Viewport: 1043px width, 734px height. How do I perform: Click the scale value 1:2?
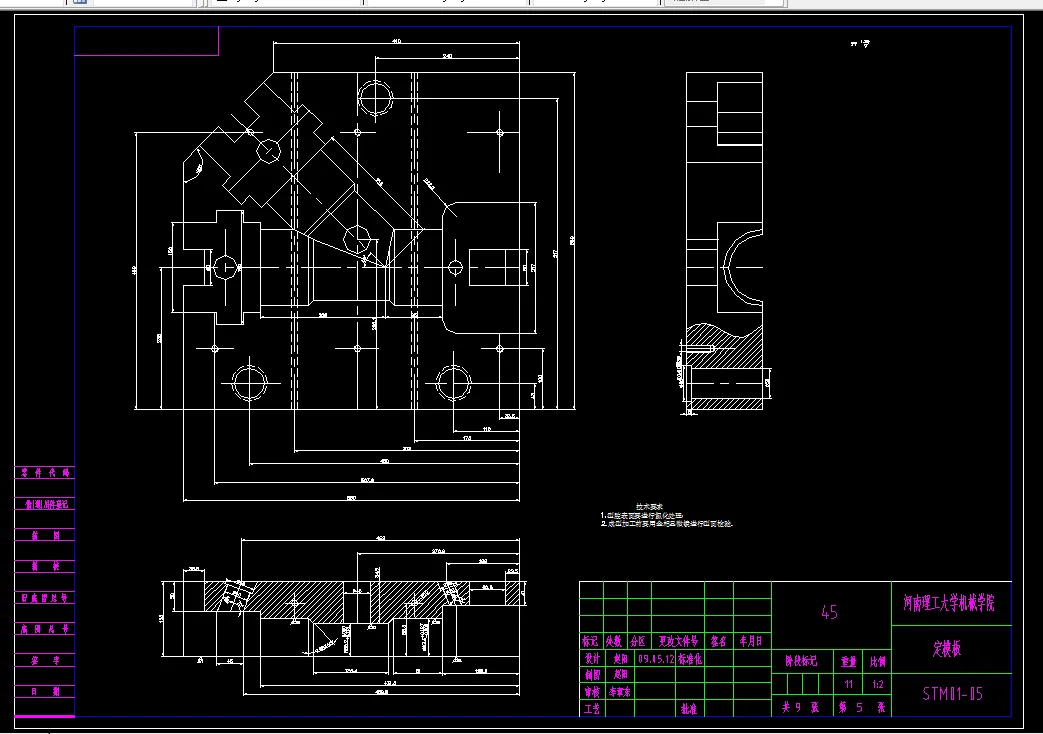click(878, 684)
